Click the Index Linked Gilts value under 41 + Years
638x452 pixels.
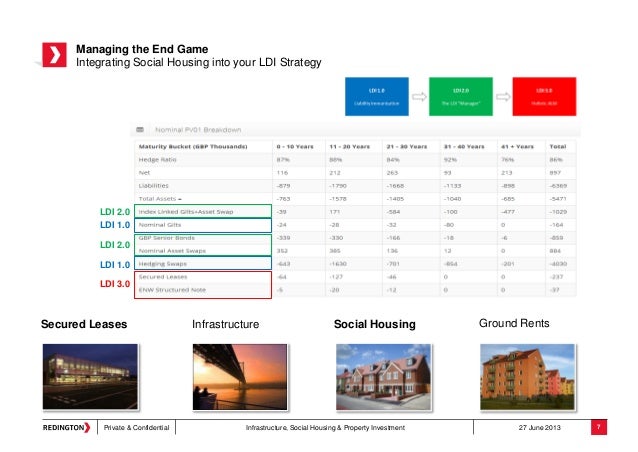click(508, 212)
